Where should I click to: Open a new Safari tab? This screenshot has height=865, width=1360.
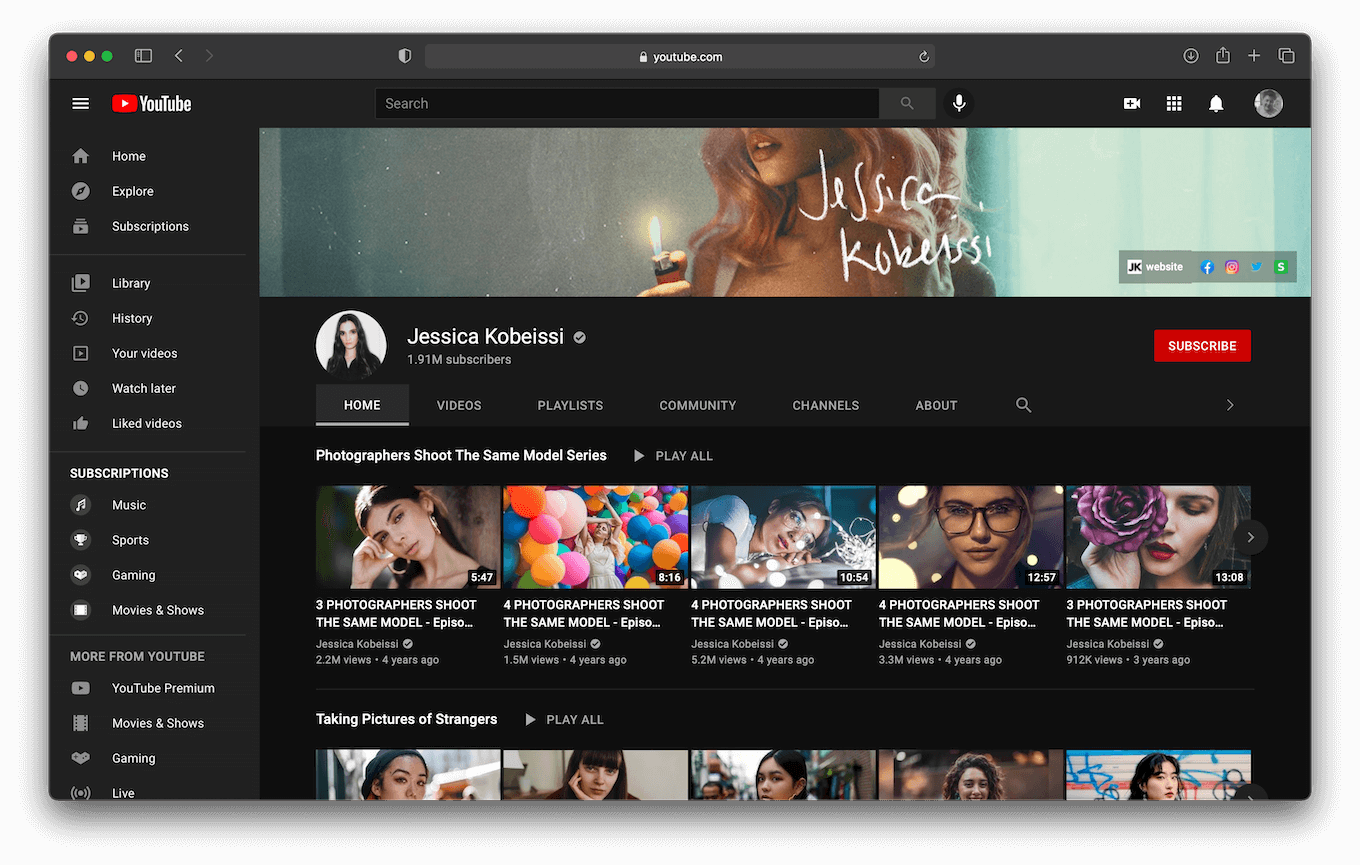[1254, 56]
